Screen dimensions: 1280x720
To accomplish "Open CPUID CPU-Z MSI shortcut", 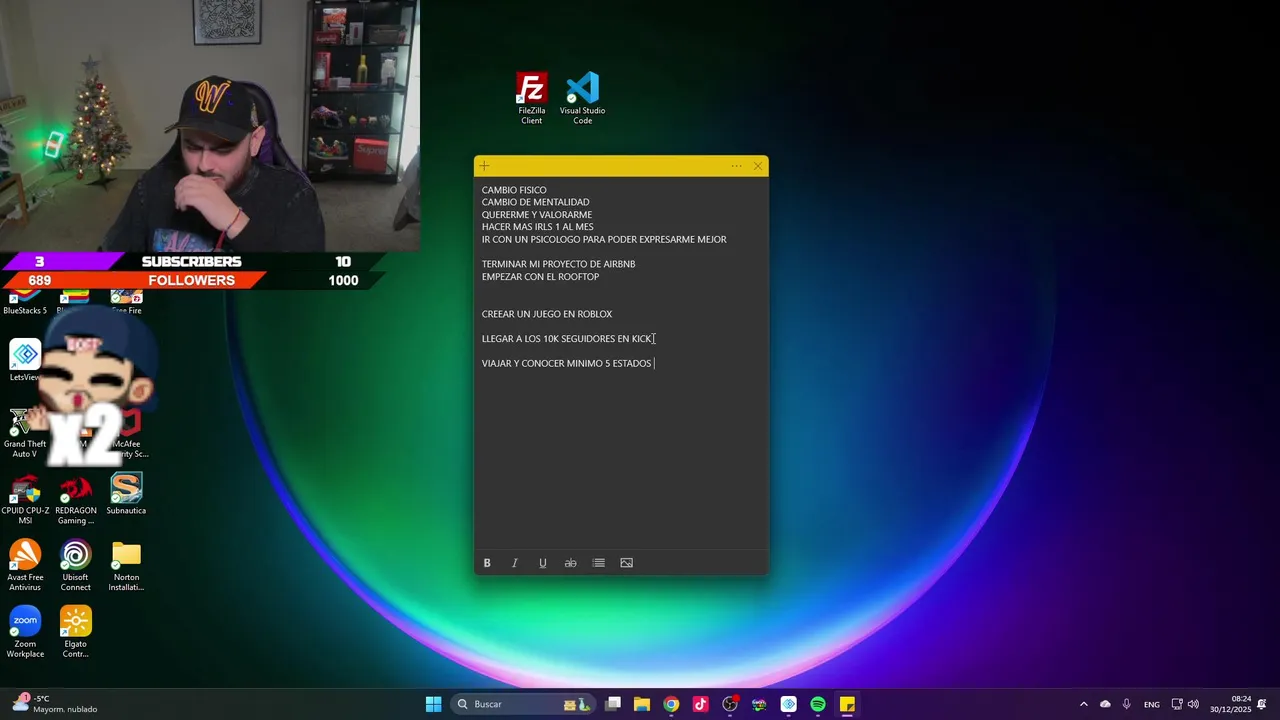I will (25, 499).
